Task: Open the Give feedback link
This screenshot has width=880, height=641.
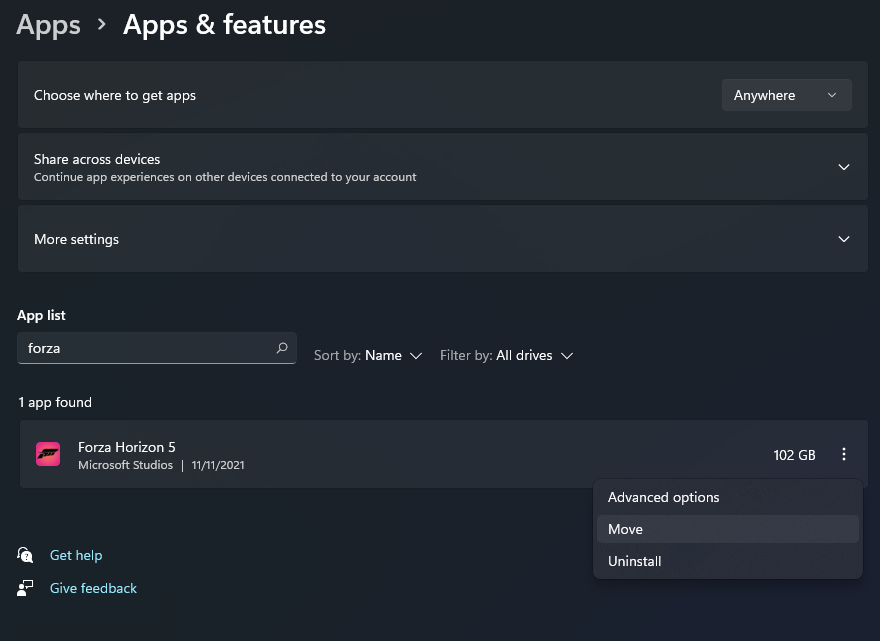Action: [93, 588]
